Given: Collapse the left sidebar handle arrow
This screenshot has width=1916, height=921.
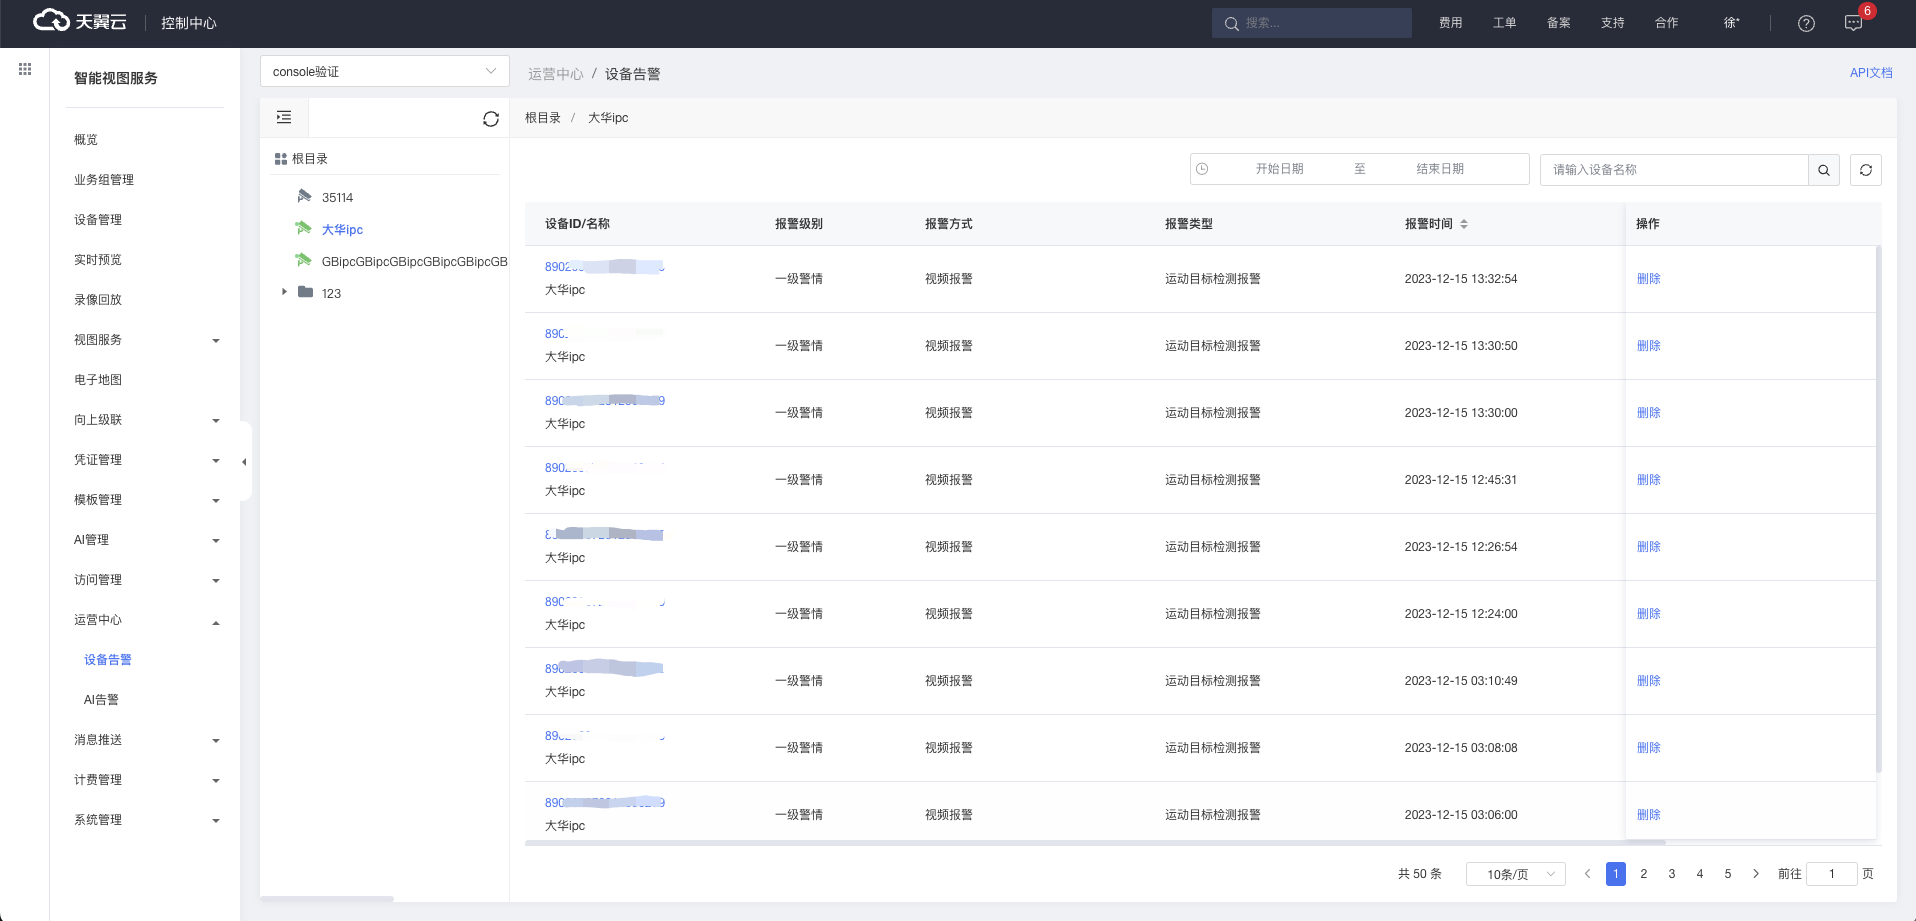Looking at the screenshot, I should (x=244, y=462).
